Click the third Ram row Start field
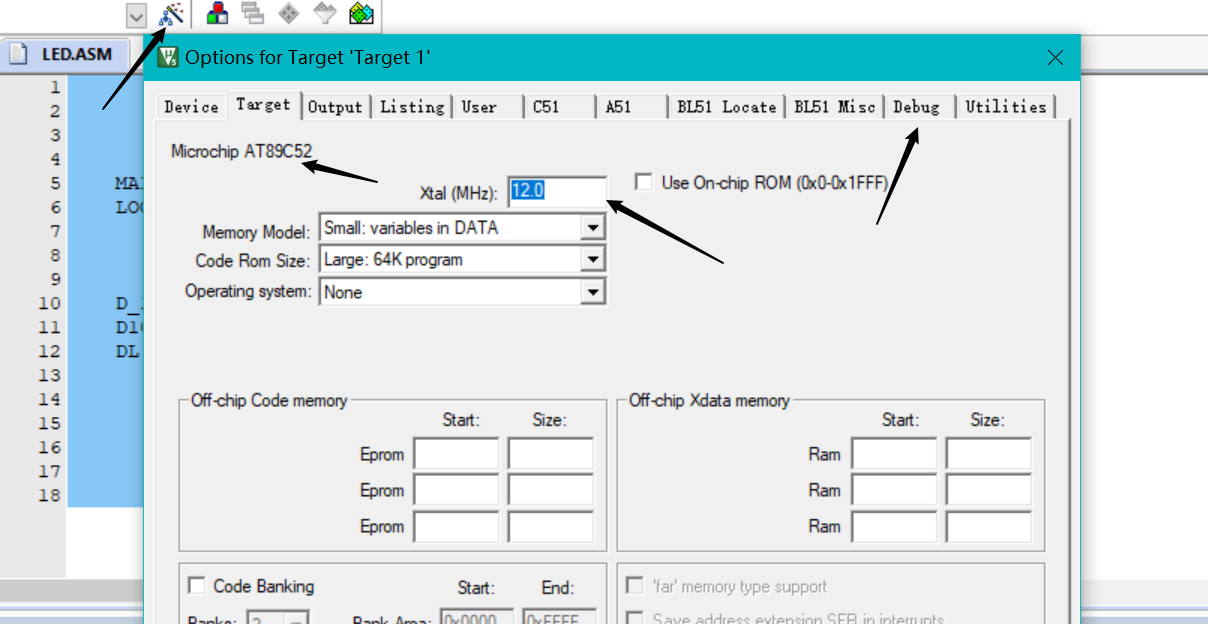The width and height of the screenshot is (1208, 624). pos(894,526)
